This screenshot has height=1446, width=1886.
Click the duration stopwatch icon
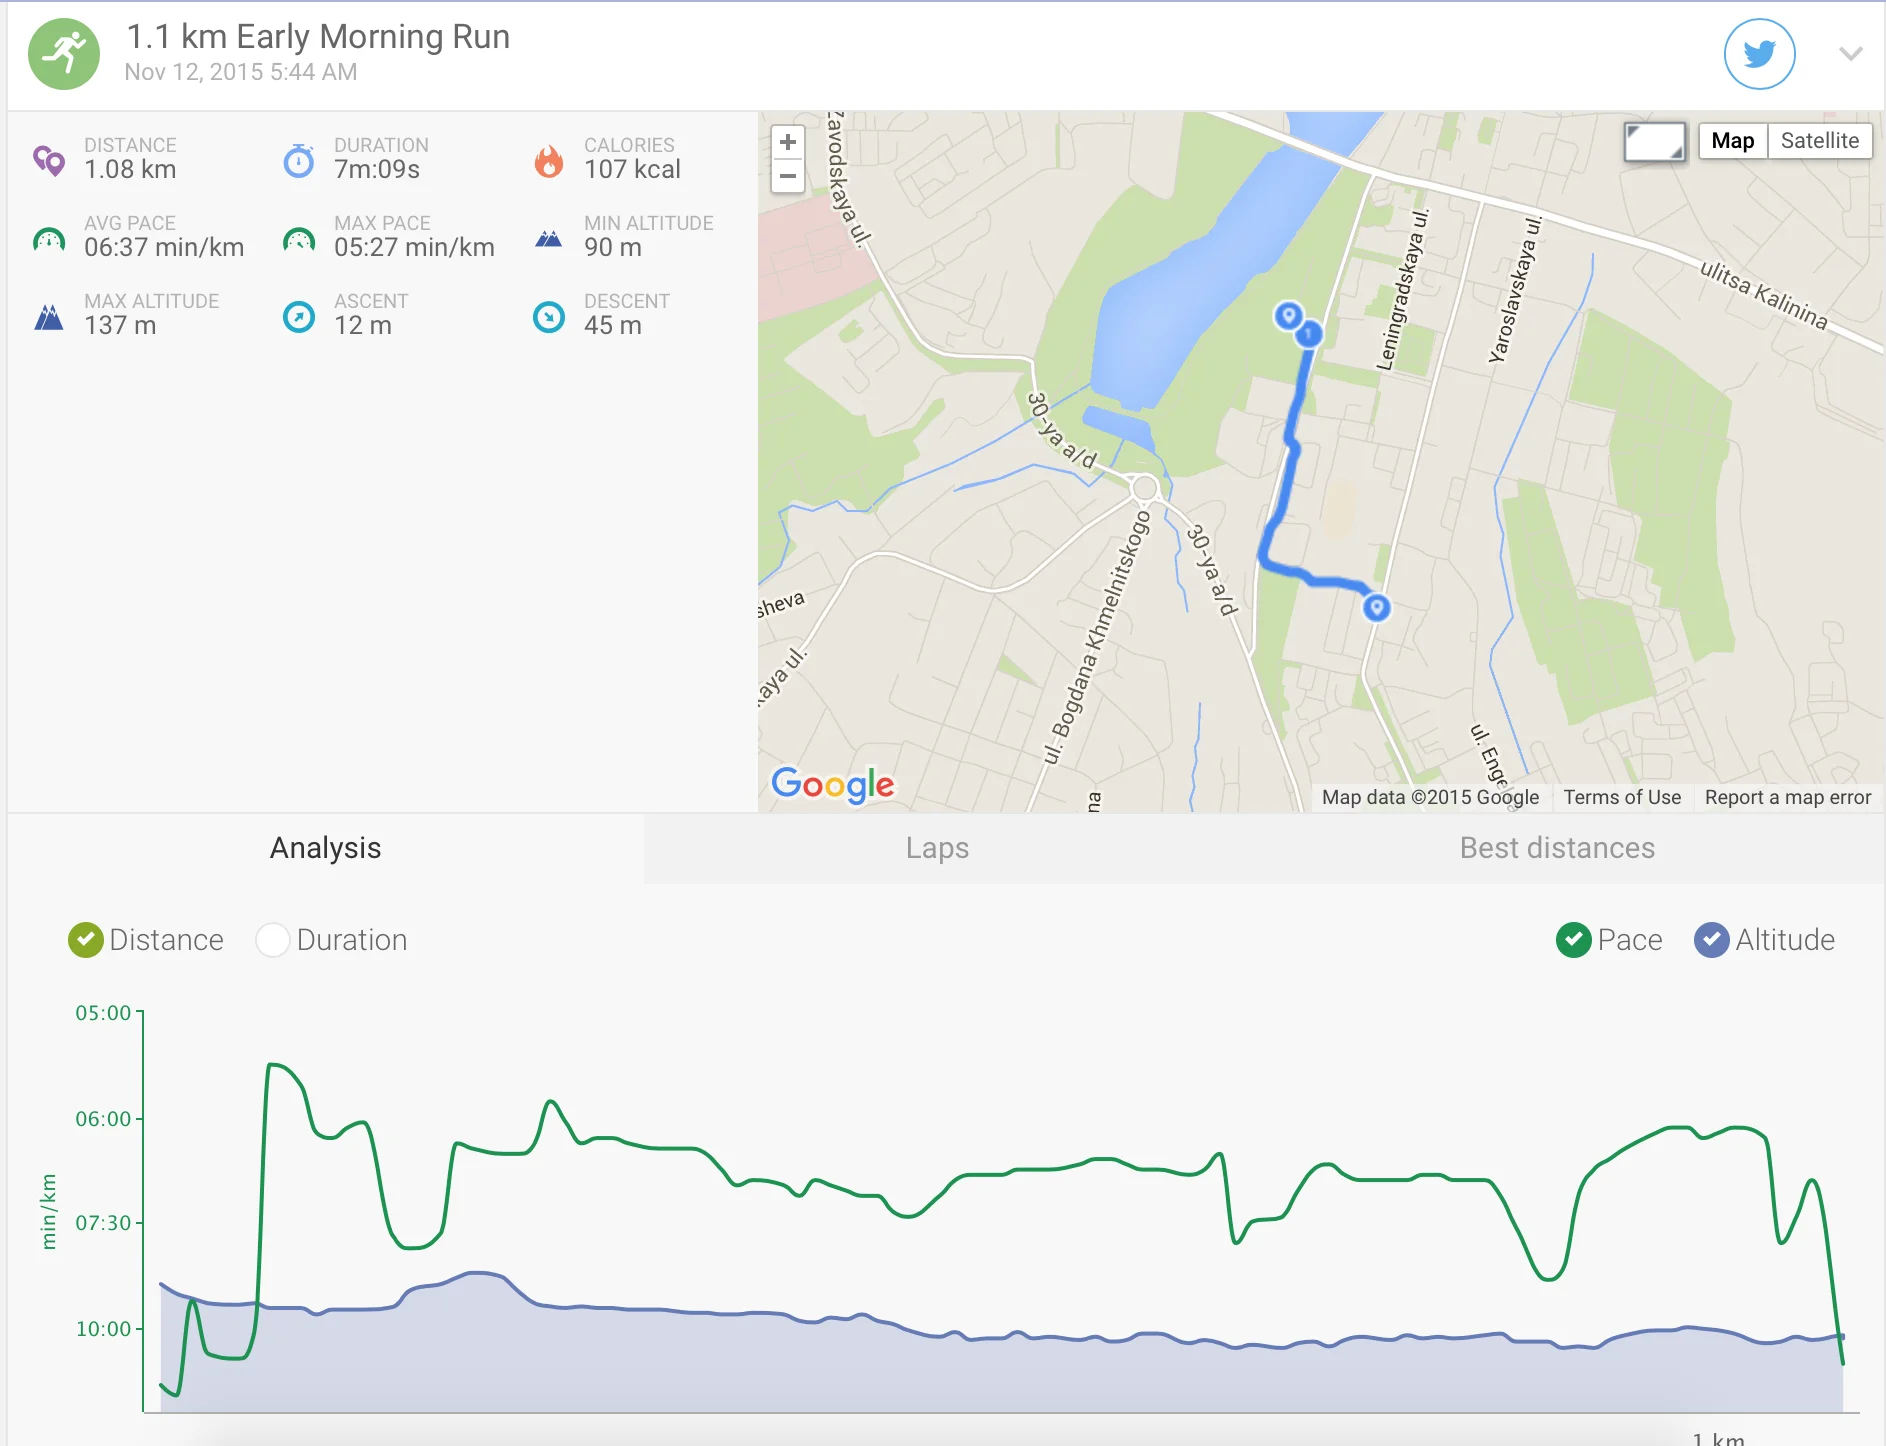point(298,161)
